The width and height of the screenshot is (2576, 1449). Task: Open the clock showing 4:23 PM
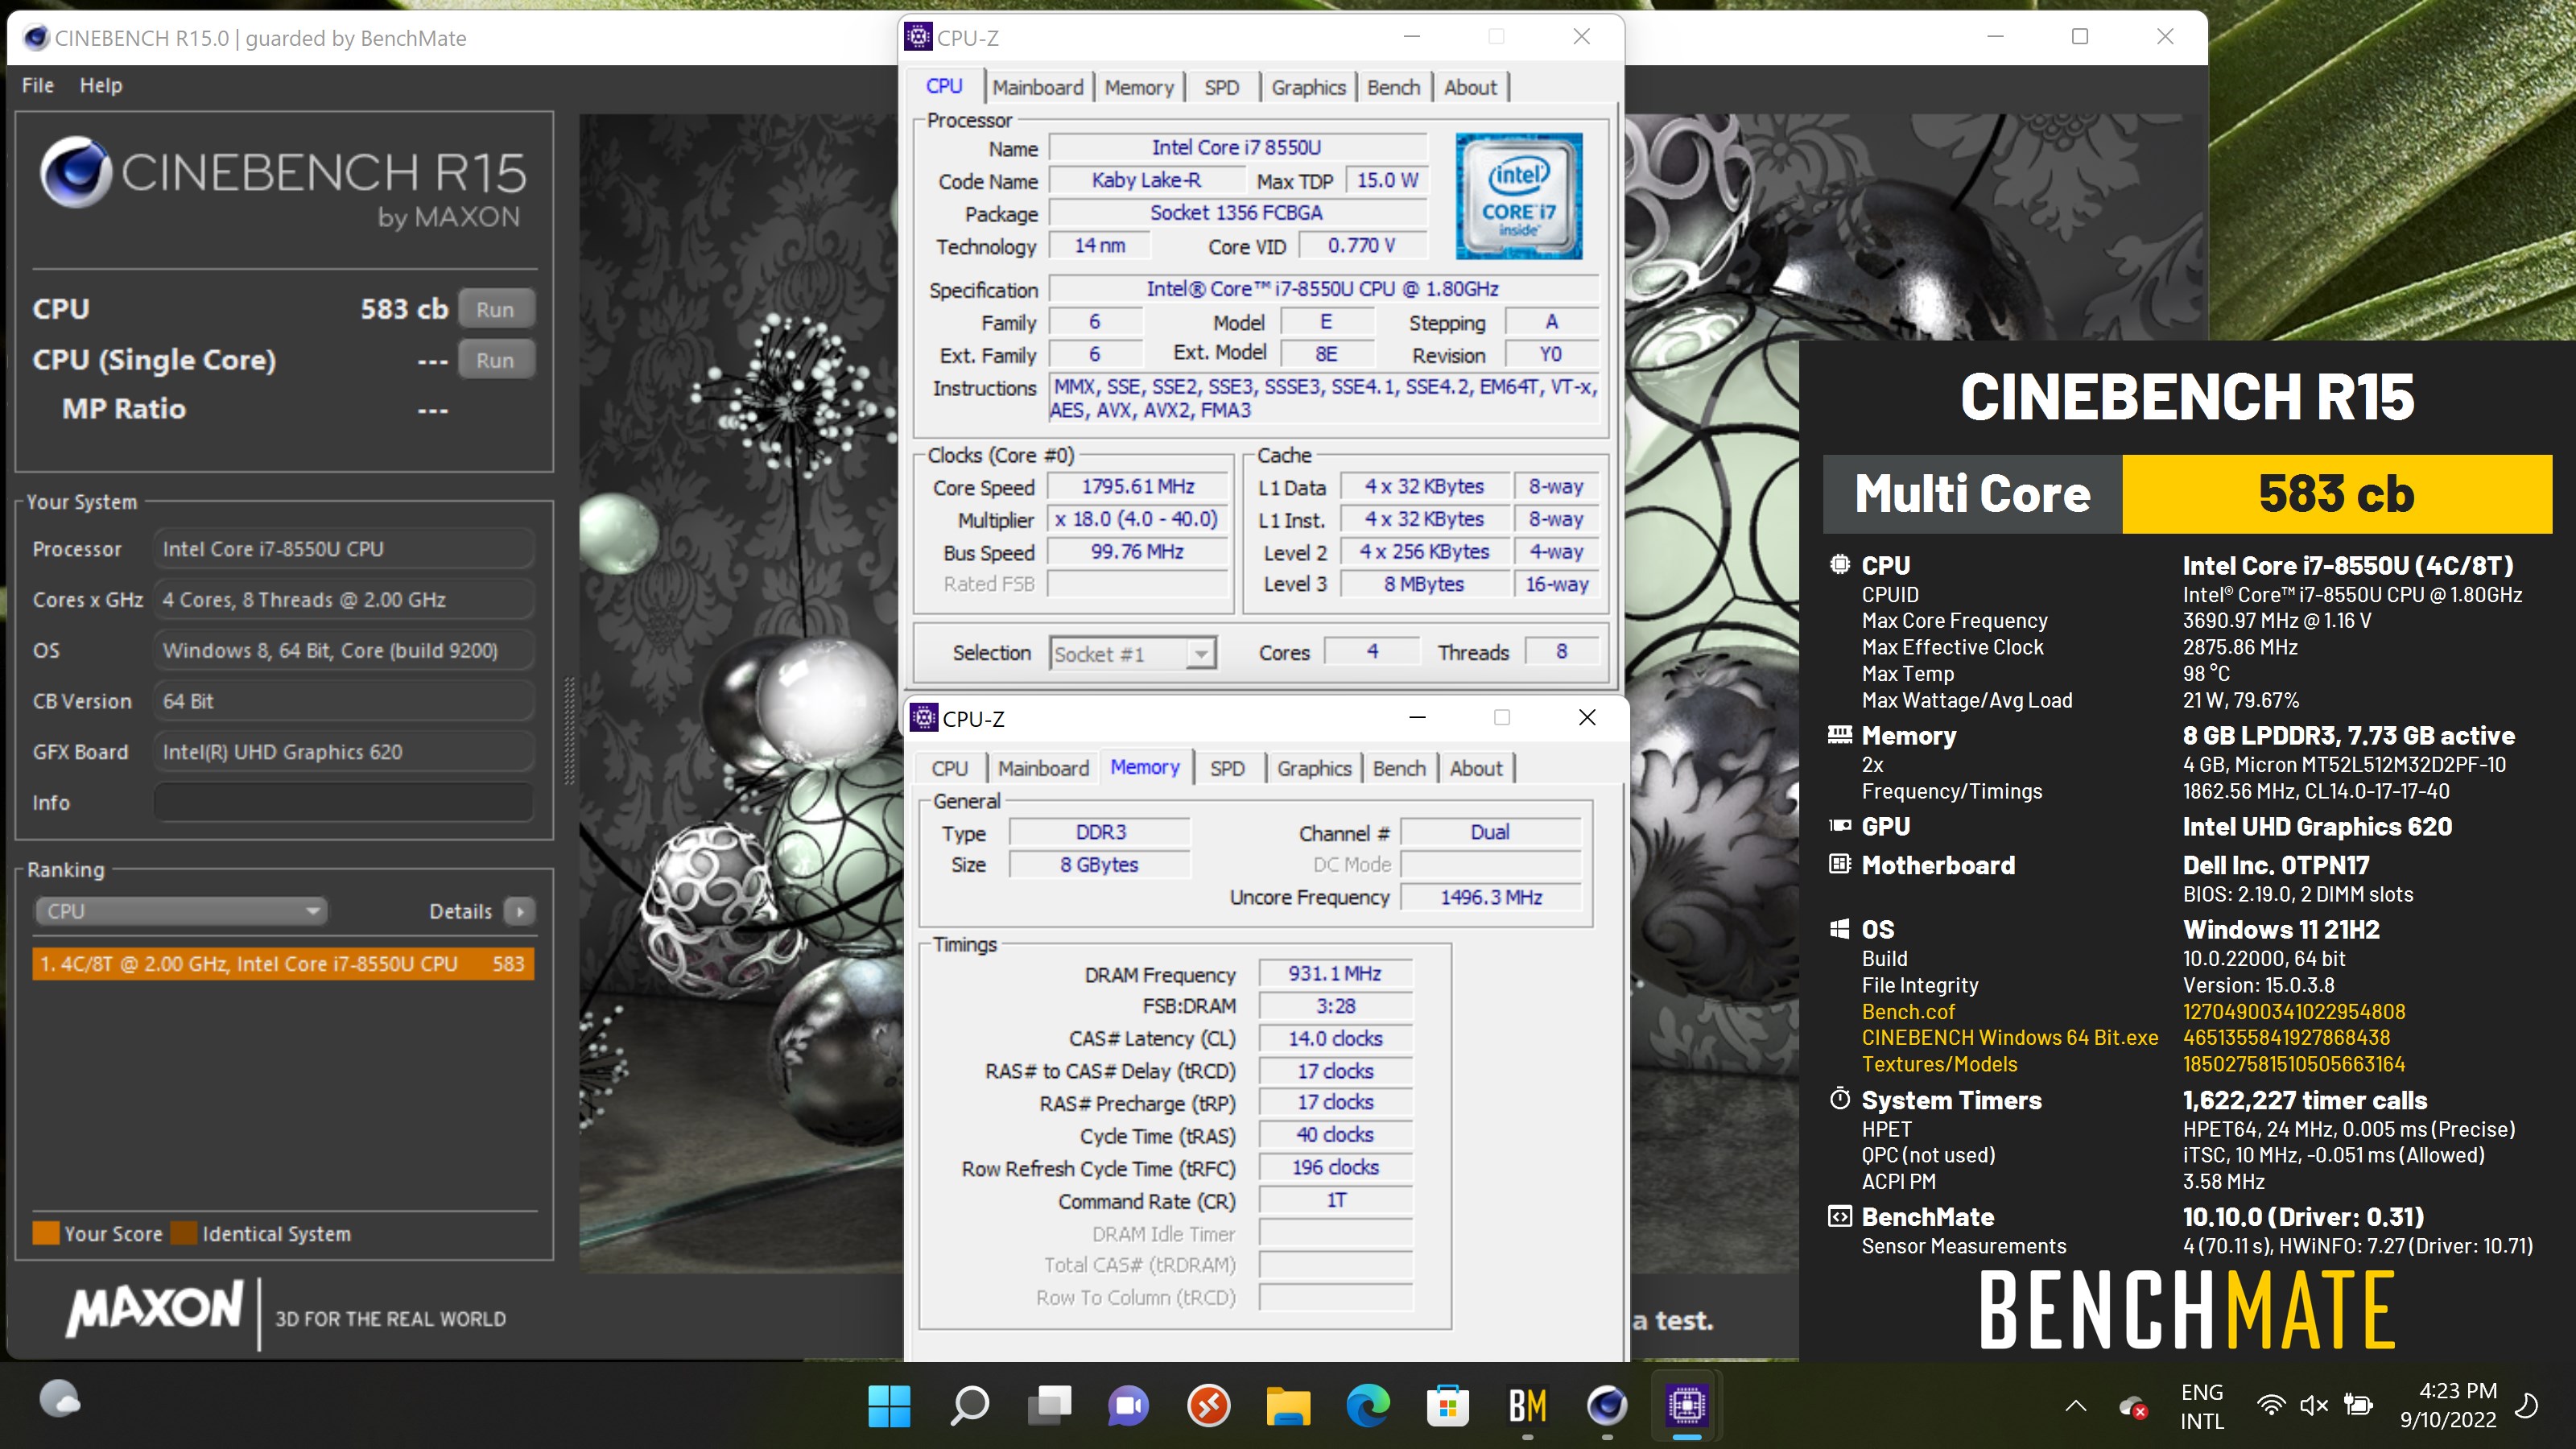coord(2448,1405)
